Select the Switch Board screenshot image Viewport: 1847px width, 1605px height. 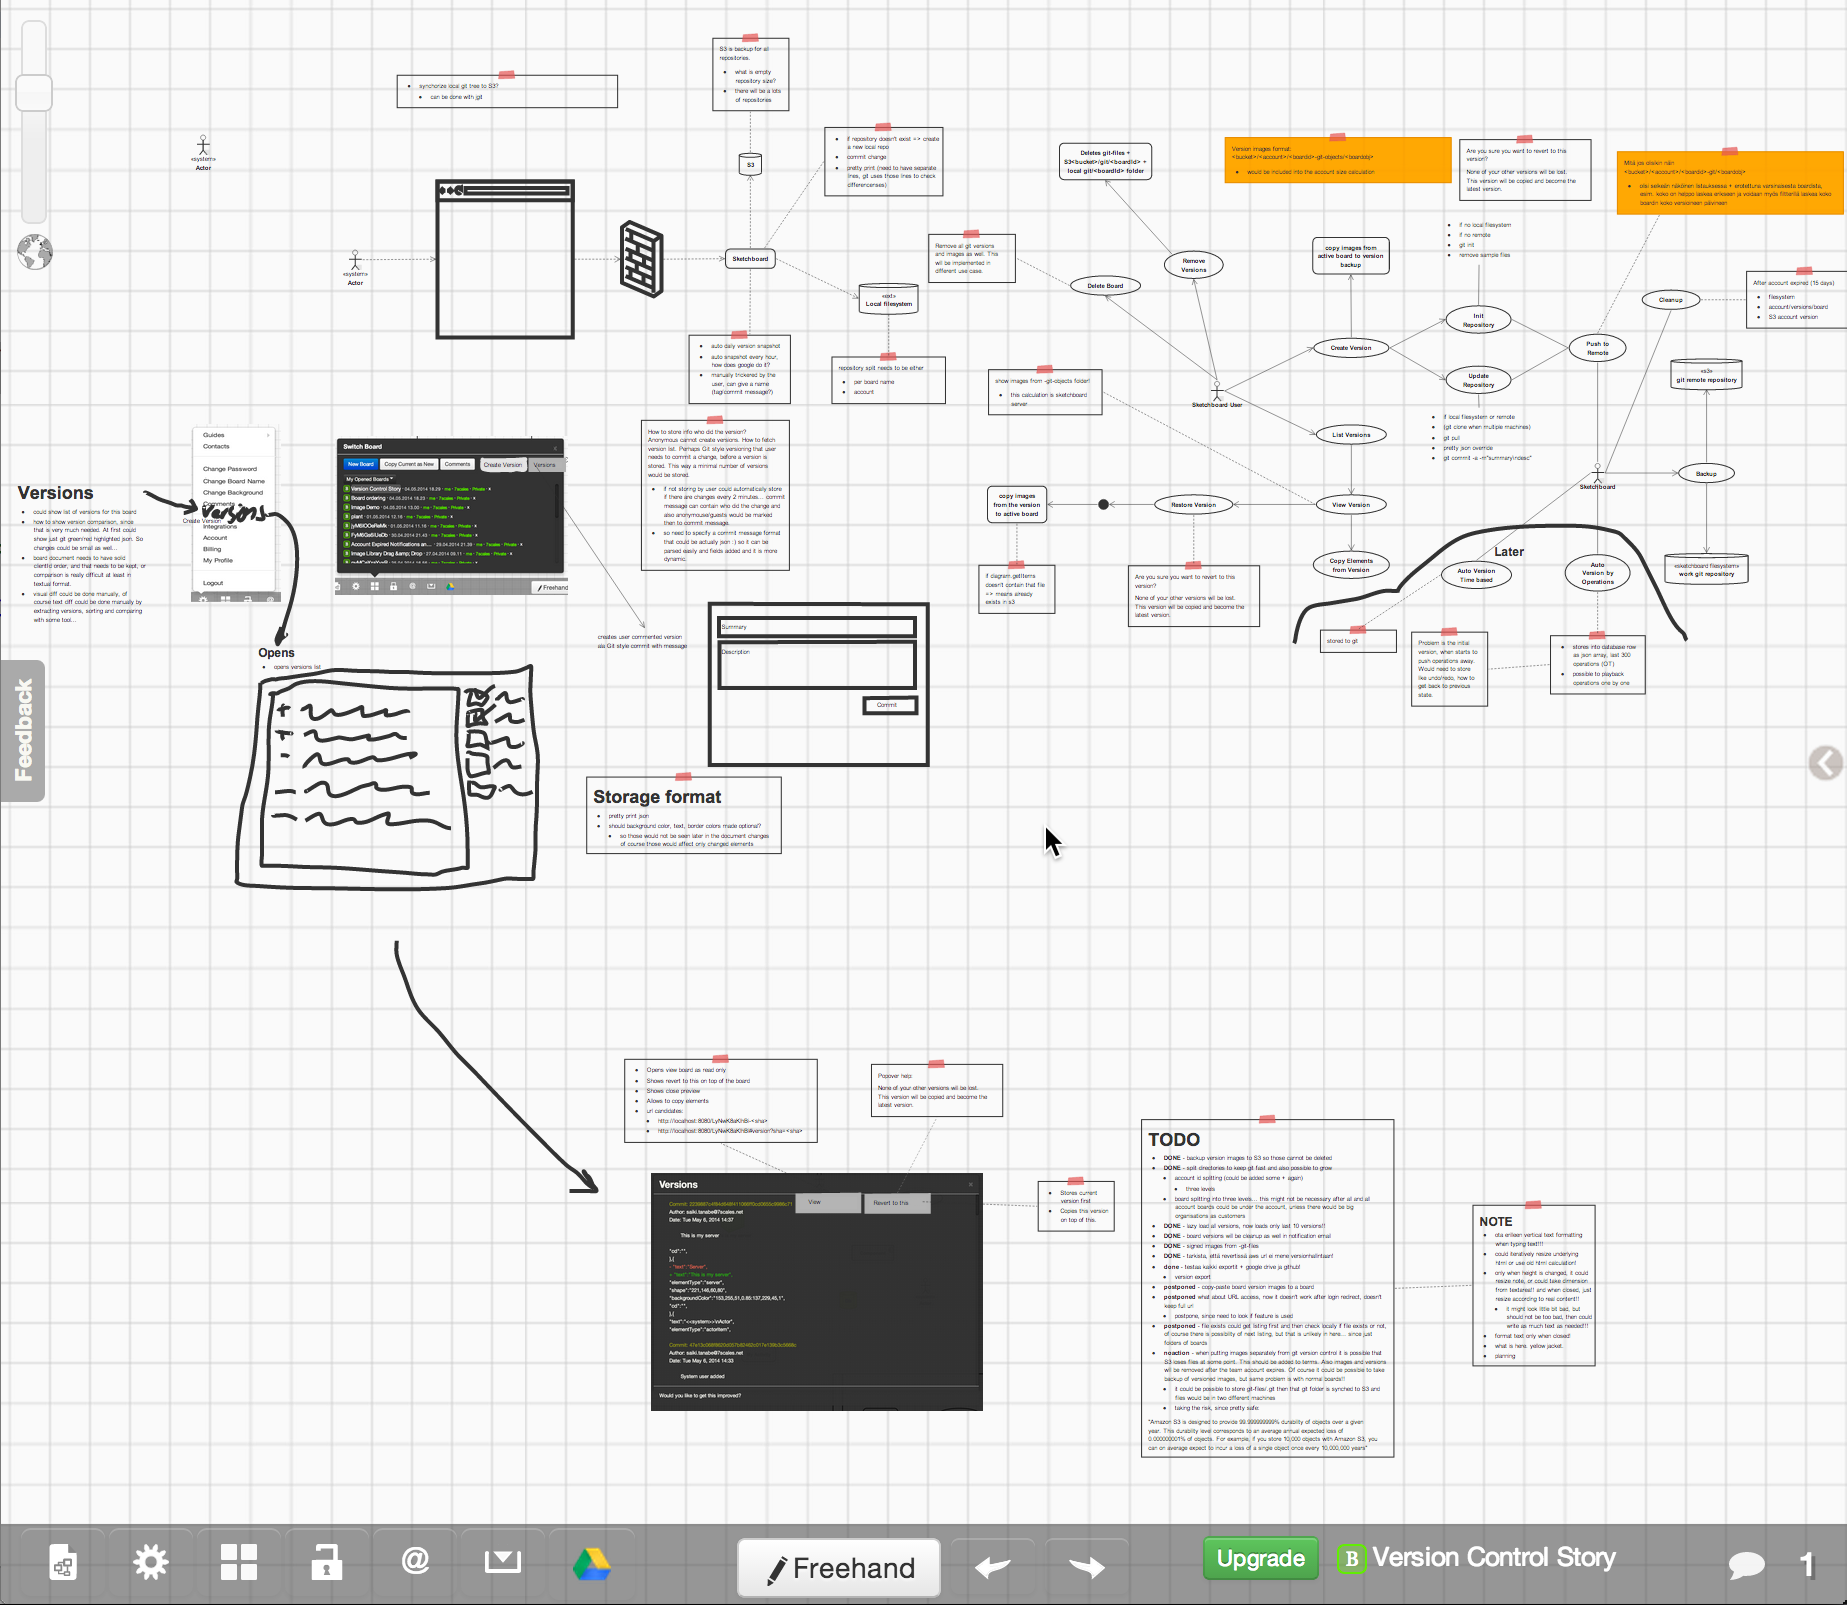click(x=451, y=516)
